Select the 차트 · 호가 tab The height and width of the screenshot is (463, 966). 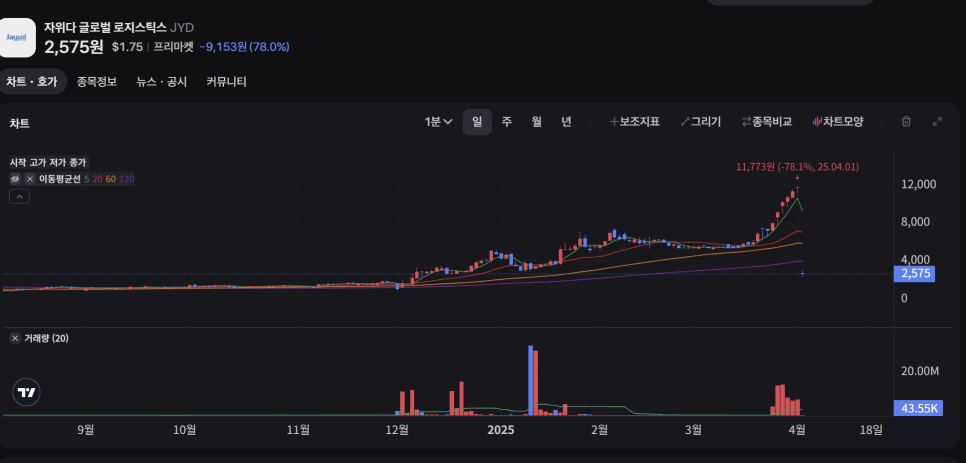pyautogui.click(x=32, y=81)
